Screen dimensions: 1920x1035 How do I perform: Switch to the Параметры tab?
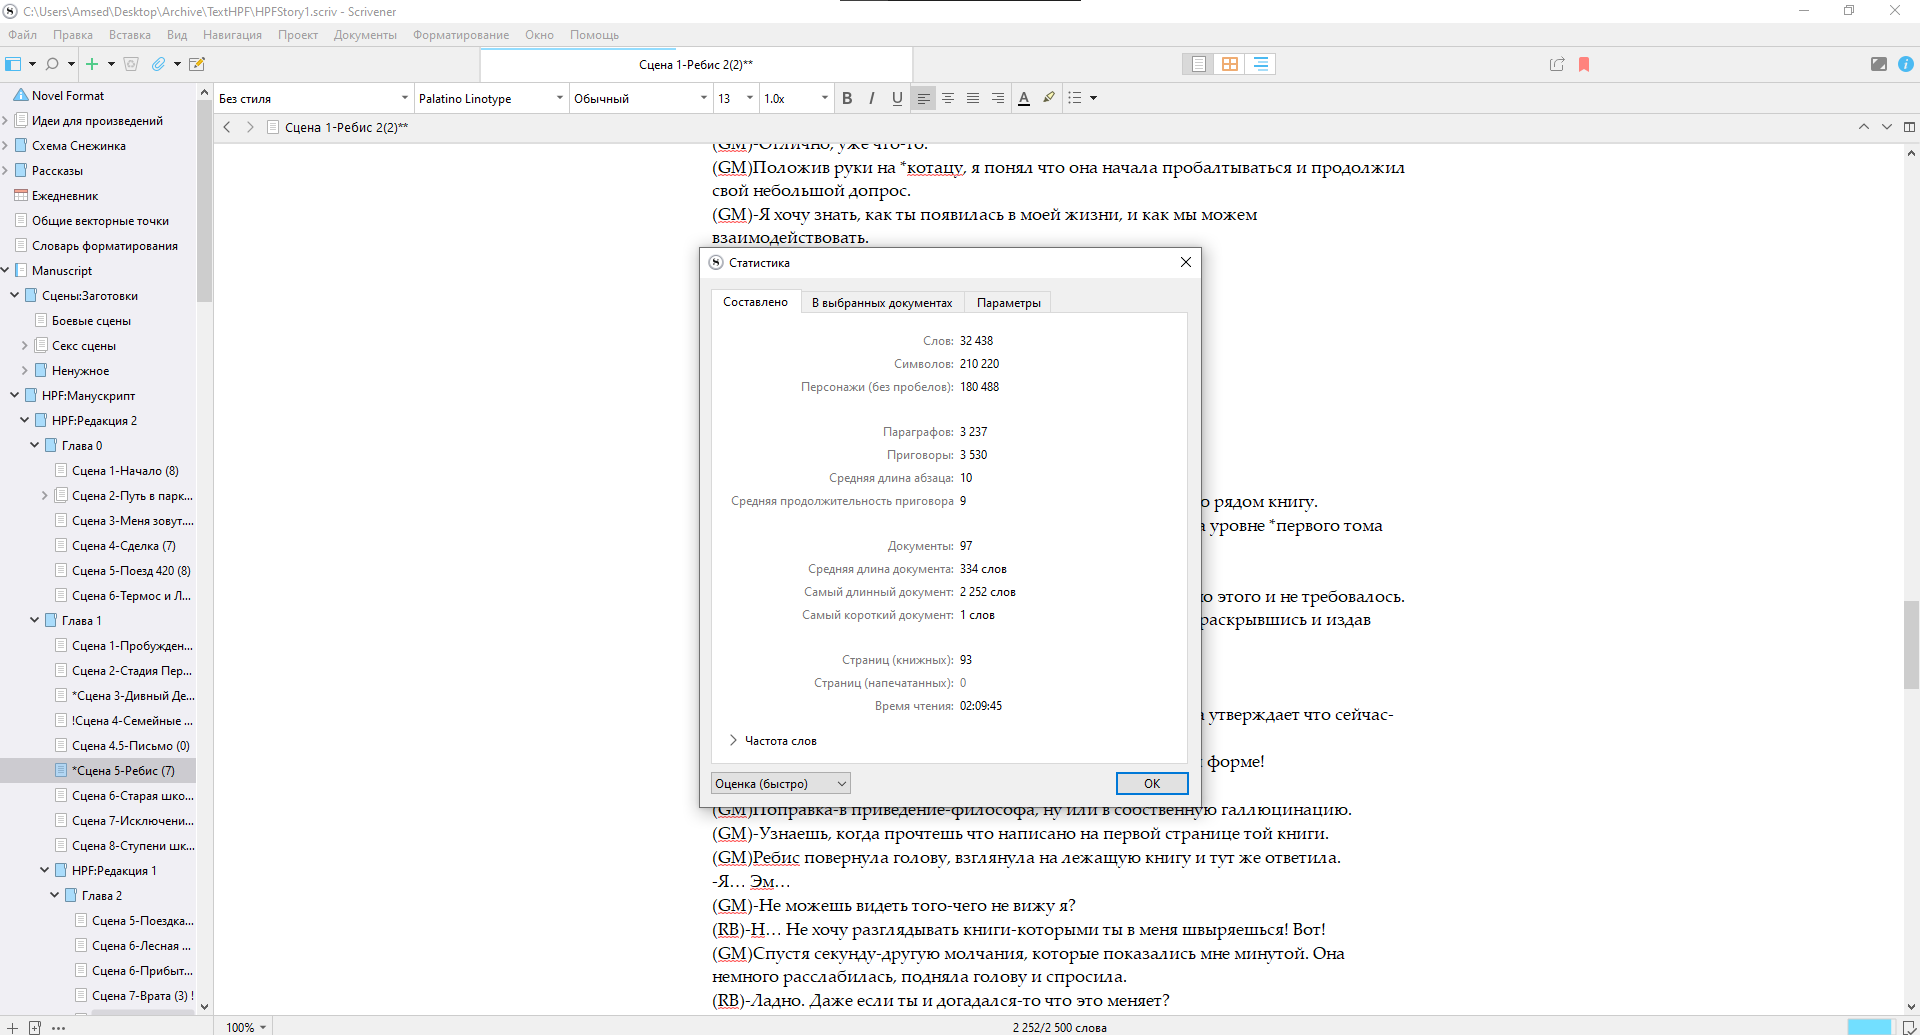(1008, 303)
